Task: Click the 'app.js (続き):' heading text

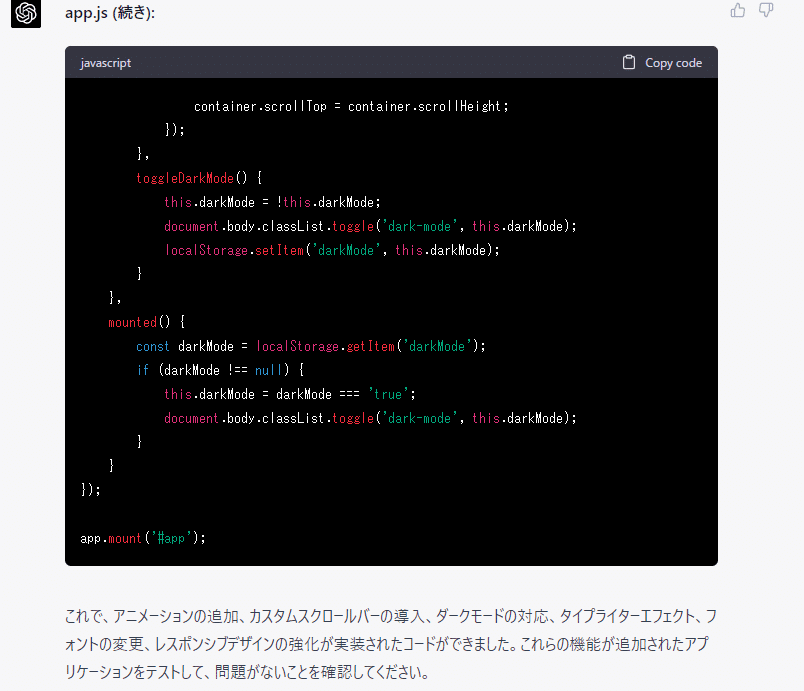Action: click(x=110, y=13)
